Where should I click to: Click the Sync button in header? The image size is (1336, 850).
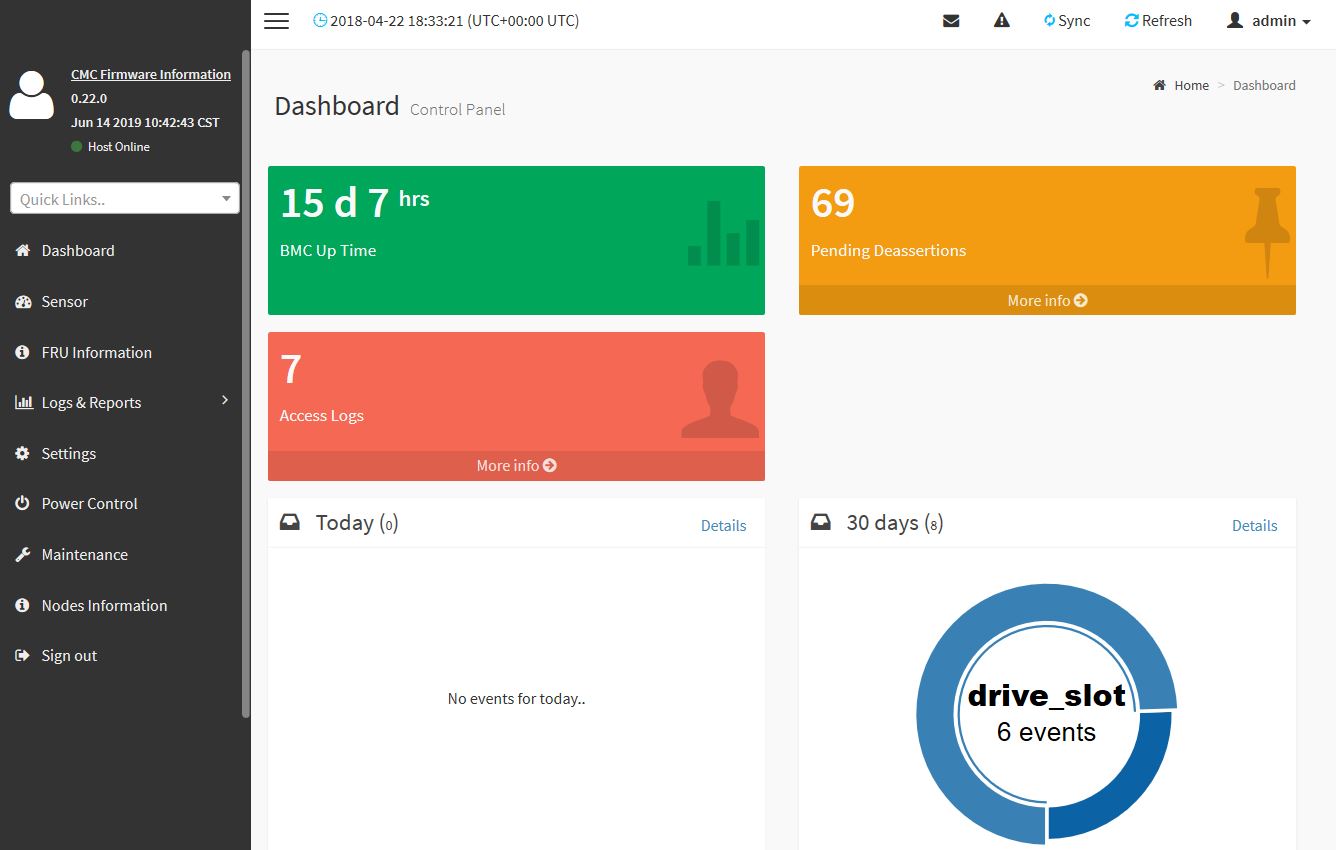[1066, 21]
